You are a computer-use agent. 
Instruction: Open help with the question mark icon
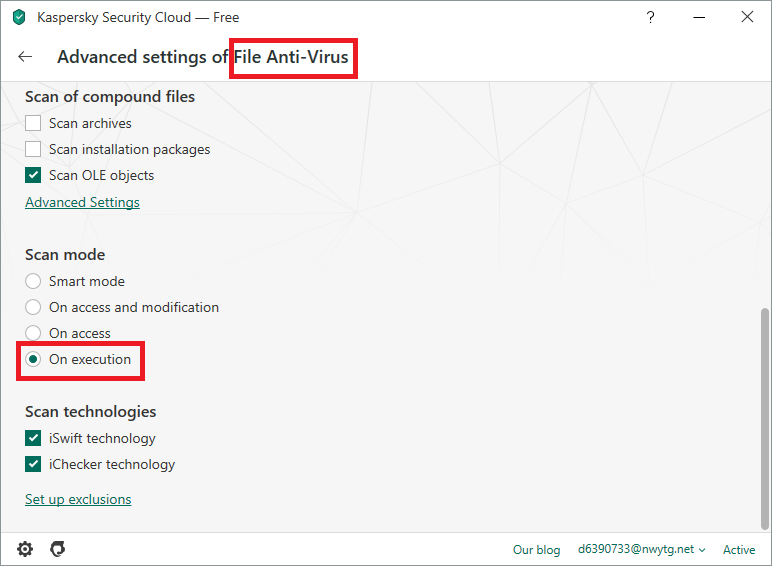click(x=651, y=17)
